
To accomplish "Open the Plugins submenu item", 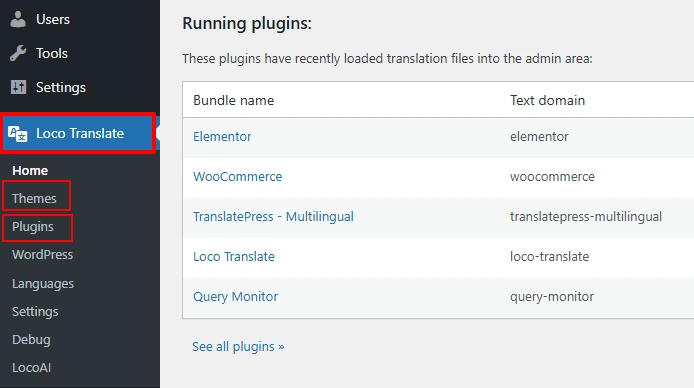I will 33,227.
